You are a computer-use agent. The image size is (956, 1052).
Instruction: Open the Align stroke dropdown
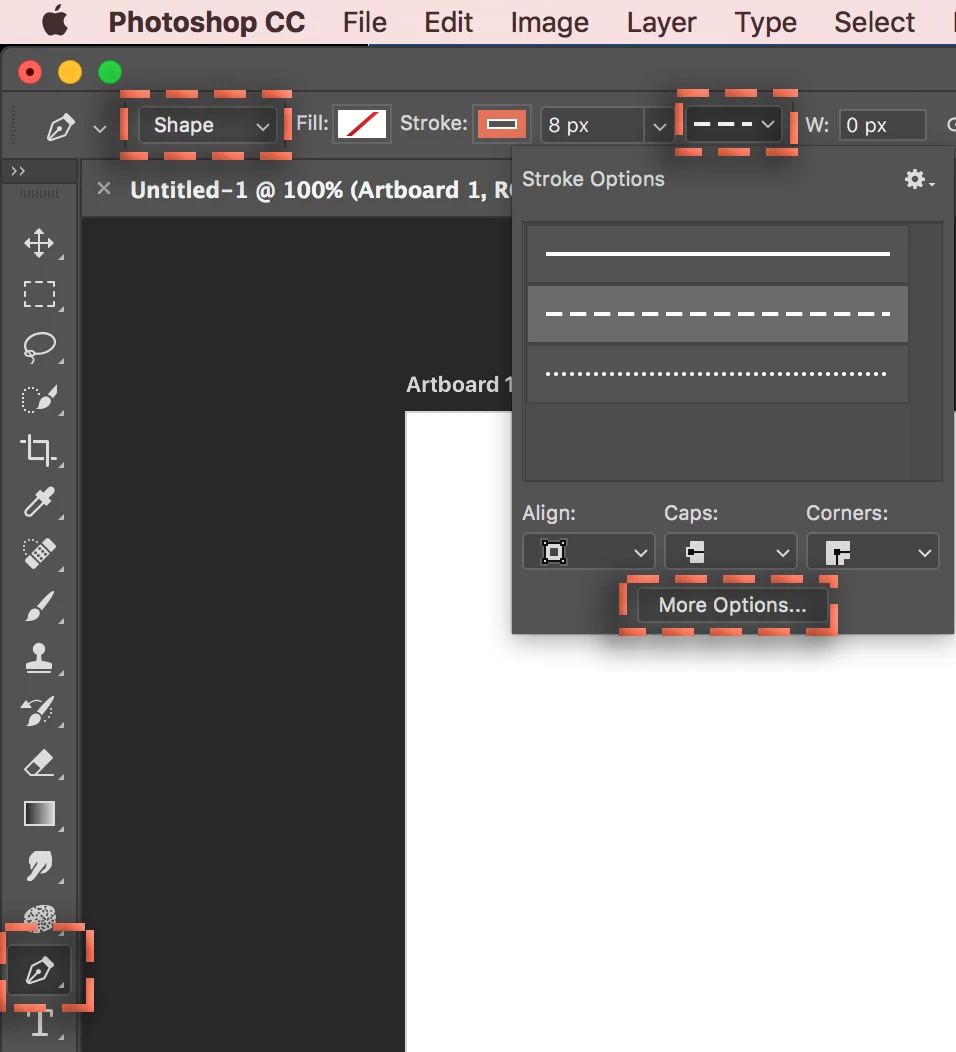588,551
